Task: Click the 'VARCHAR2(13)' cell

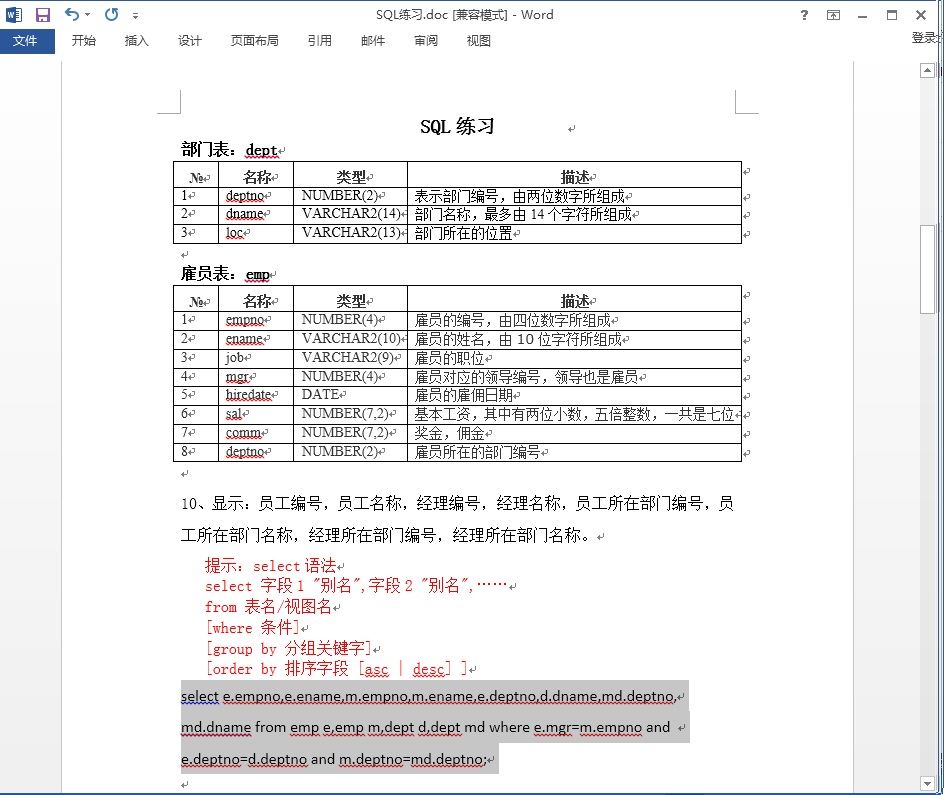Action: coord(350,234)
